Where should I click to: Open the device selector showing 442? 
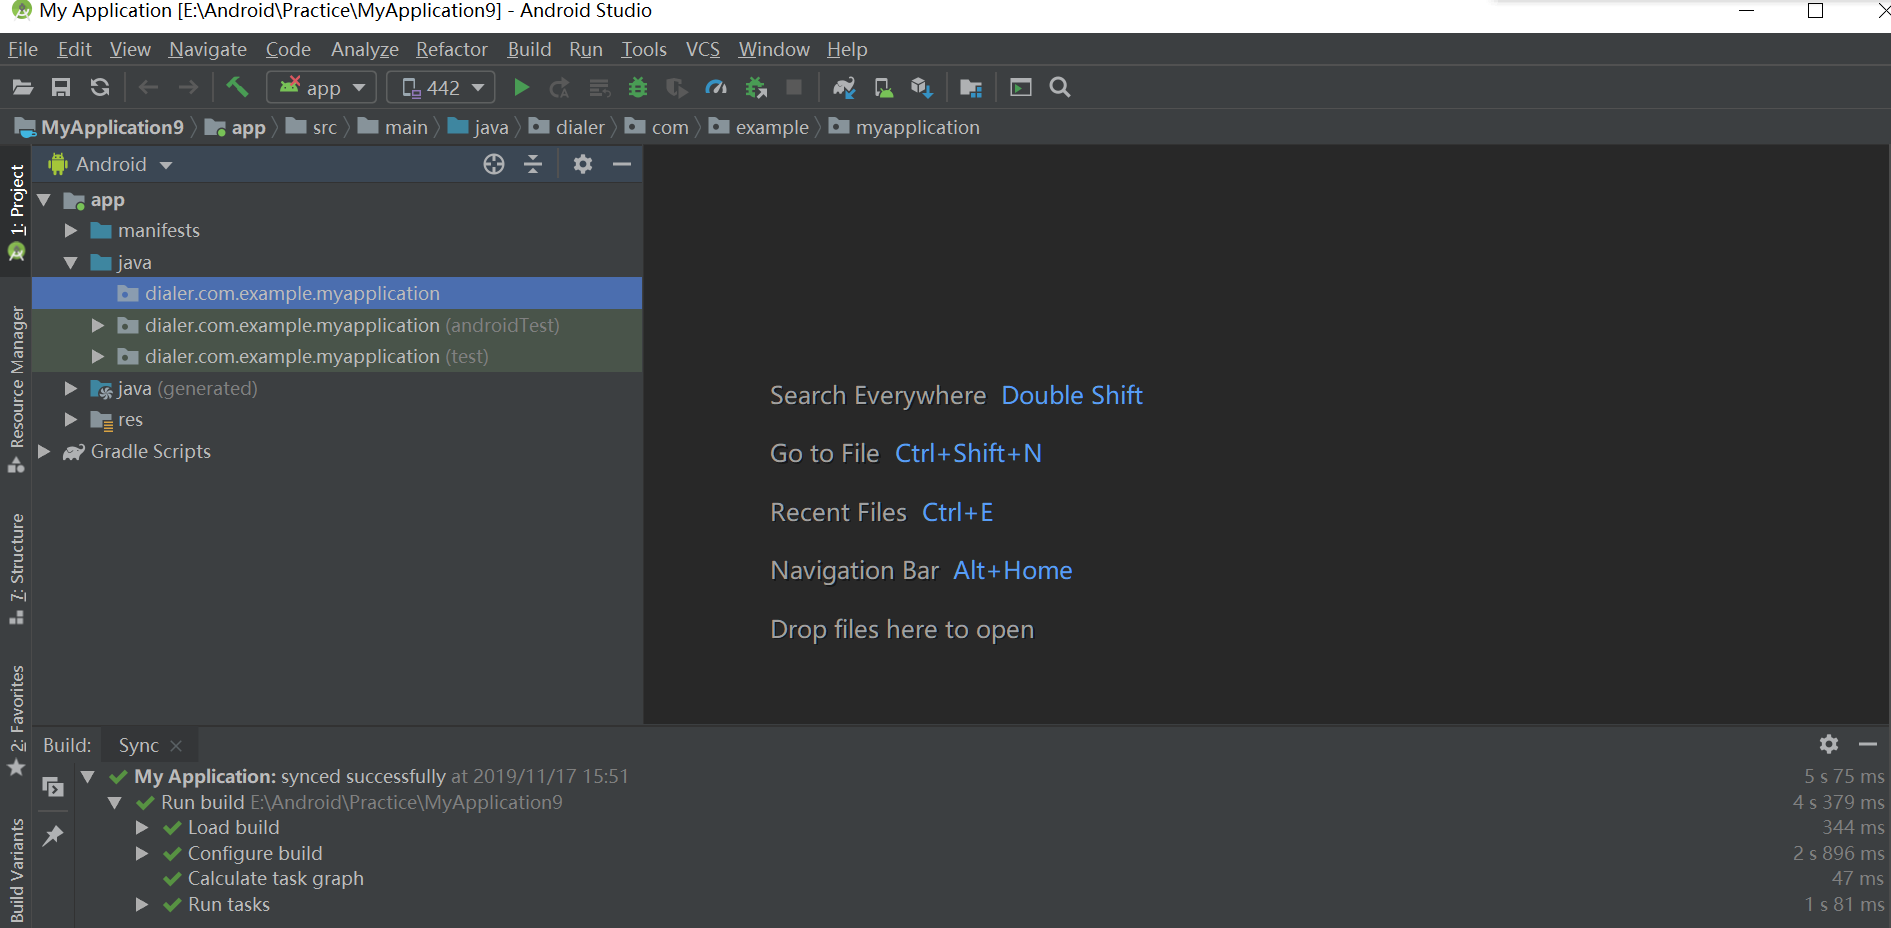[440, 87]
